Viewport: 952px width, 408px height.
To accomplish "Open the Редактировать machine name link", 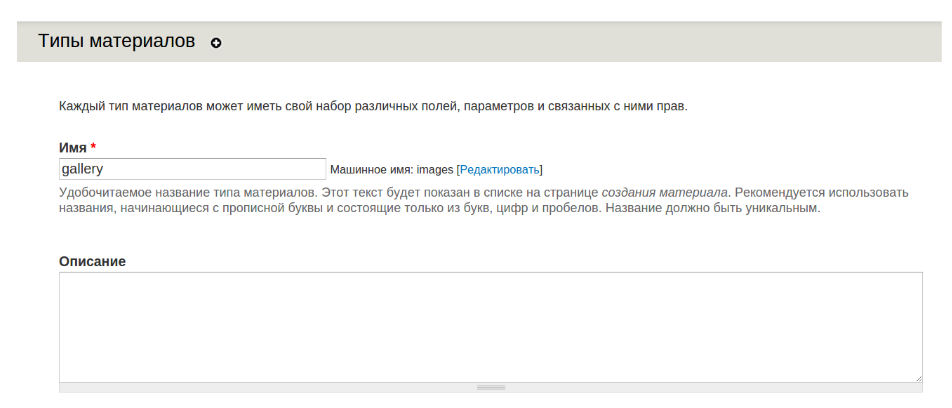I will (x=499, y=170).
